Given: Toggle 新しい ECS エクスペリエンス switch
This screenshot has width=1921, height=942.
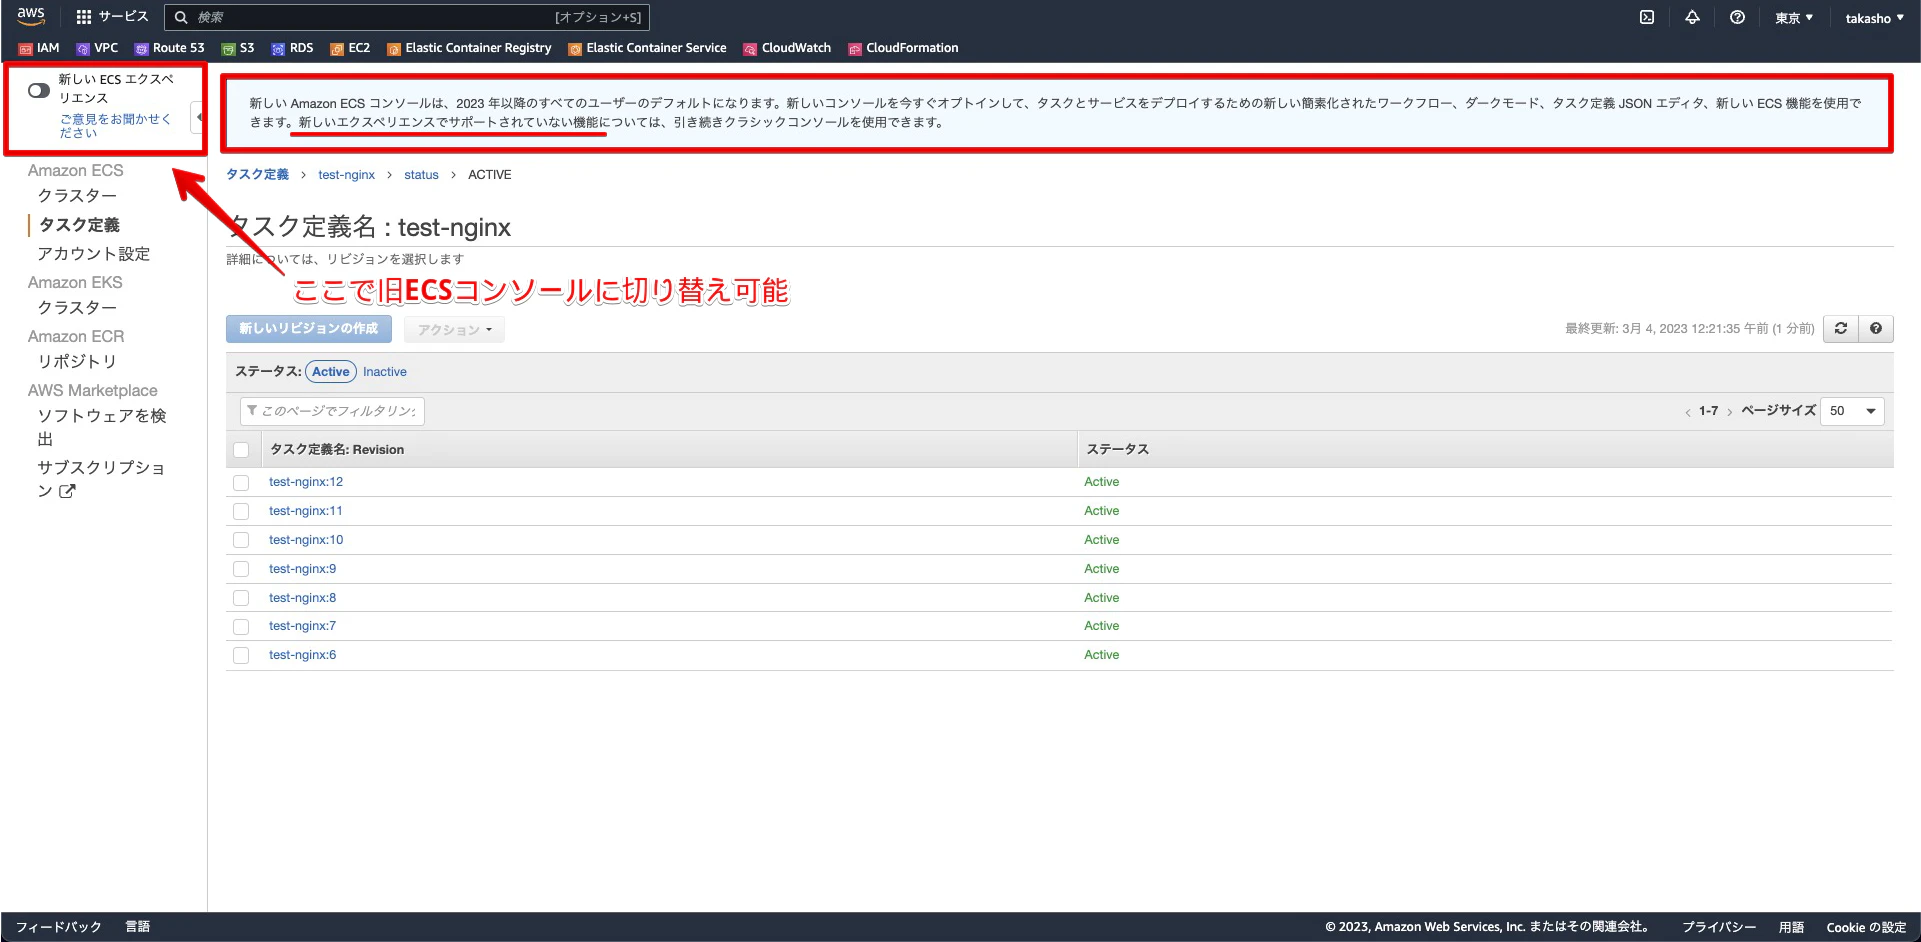Looking at the screenshot, I should (39, 90).
